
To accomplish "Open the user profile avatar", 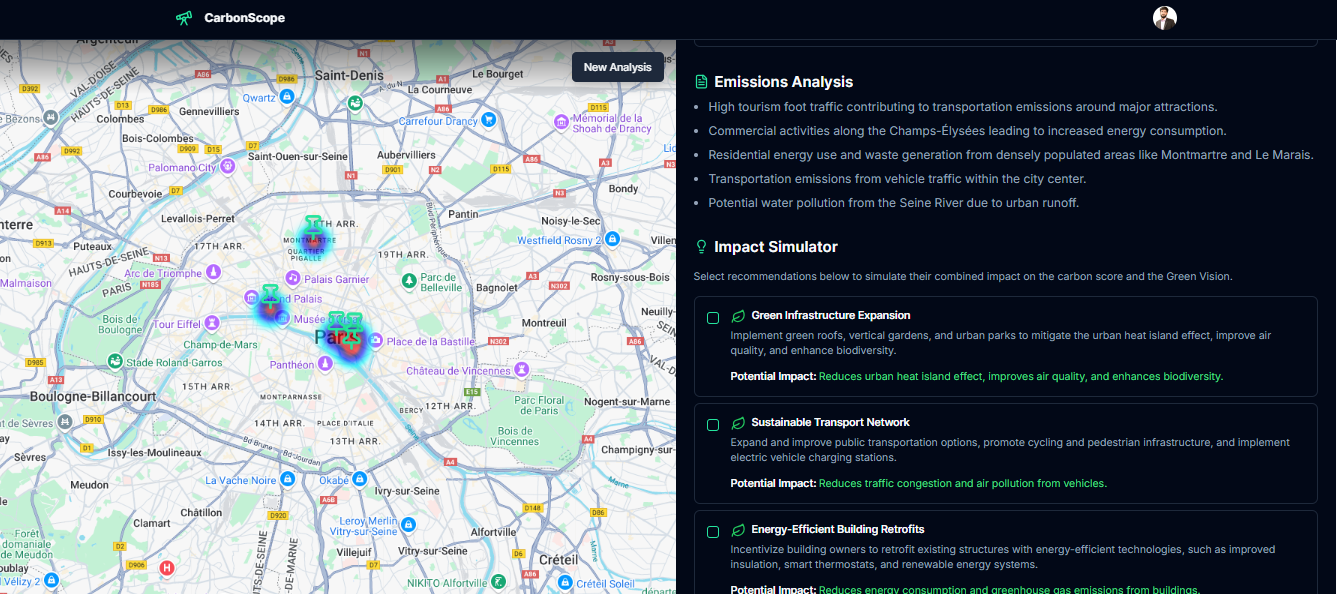I will click(x=1165, y=18).
